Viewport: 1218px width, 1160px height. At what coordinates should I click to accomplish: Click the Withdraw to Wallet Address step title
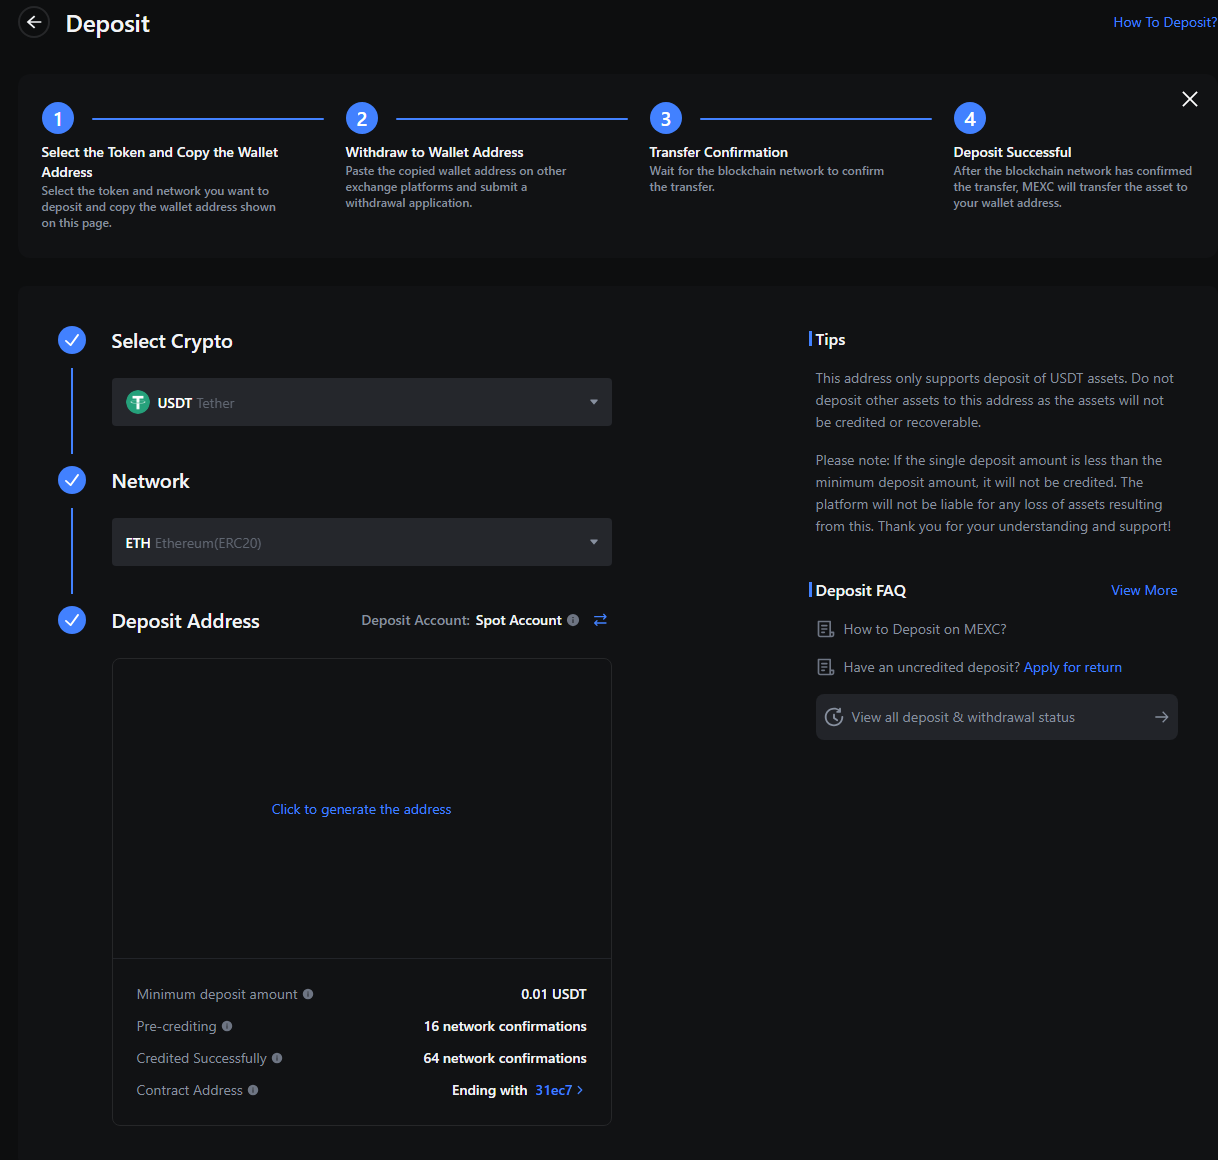coord(434,152)
